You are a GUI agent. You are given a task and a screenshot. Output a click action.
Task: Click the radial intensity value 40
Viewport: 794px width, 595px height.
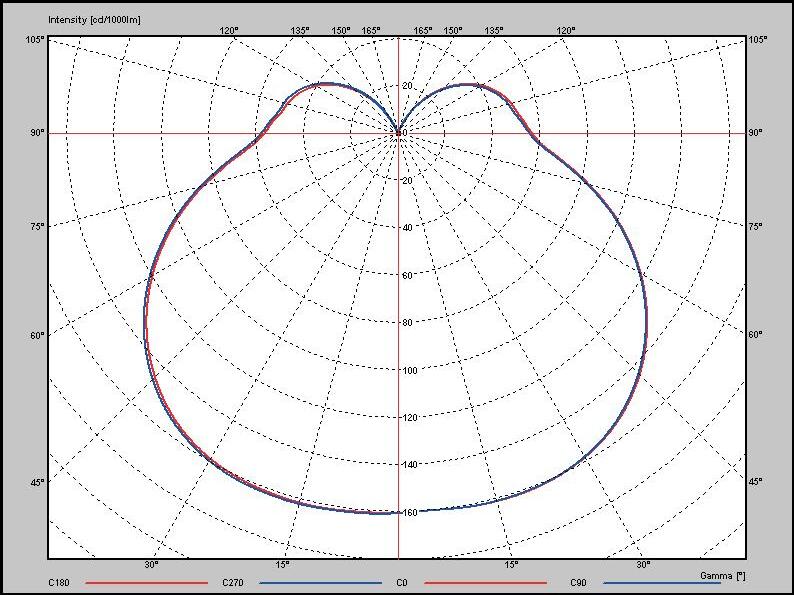407,228
